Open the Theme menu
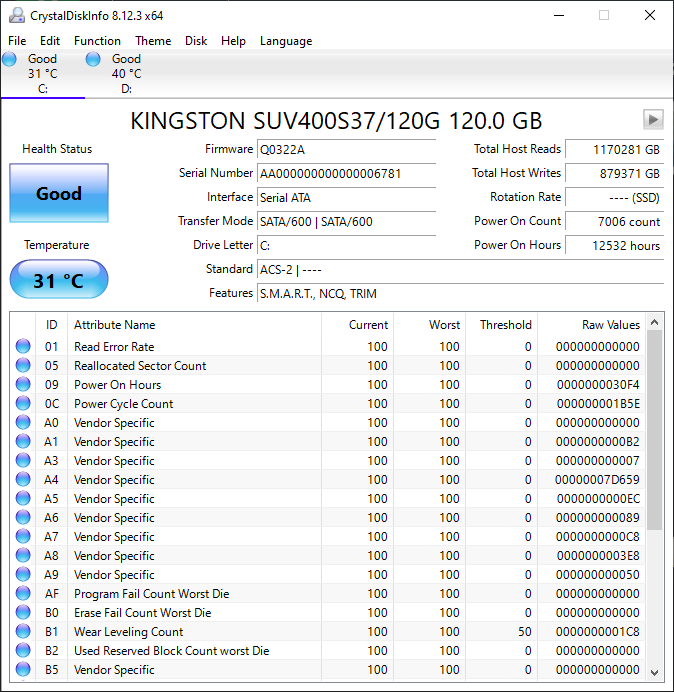The image size is (674, 692). (x=153, y=41)
